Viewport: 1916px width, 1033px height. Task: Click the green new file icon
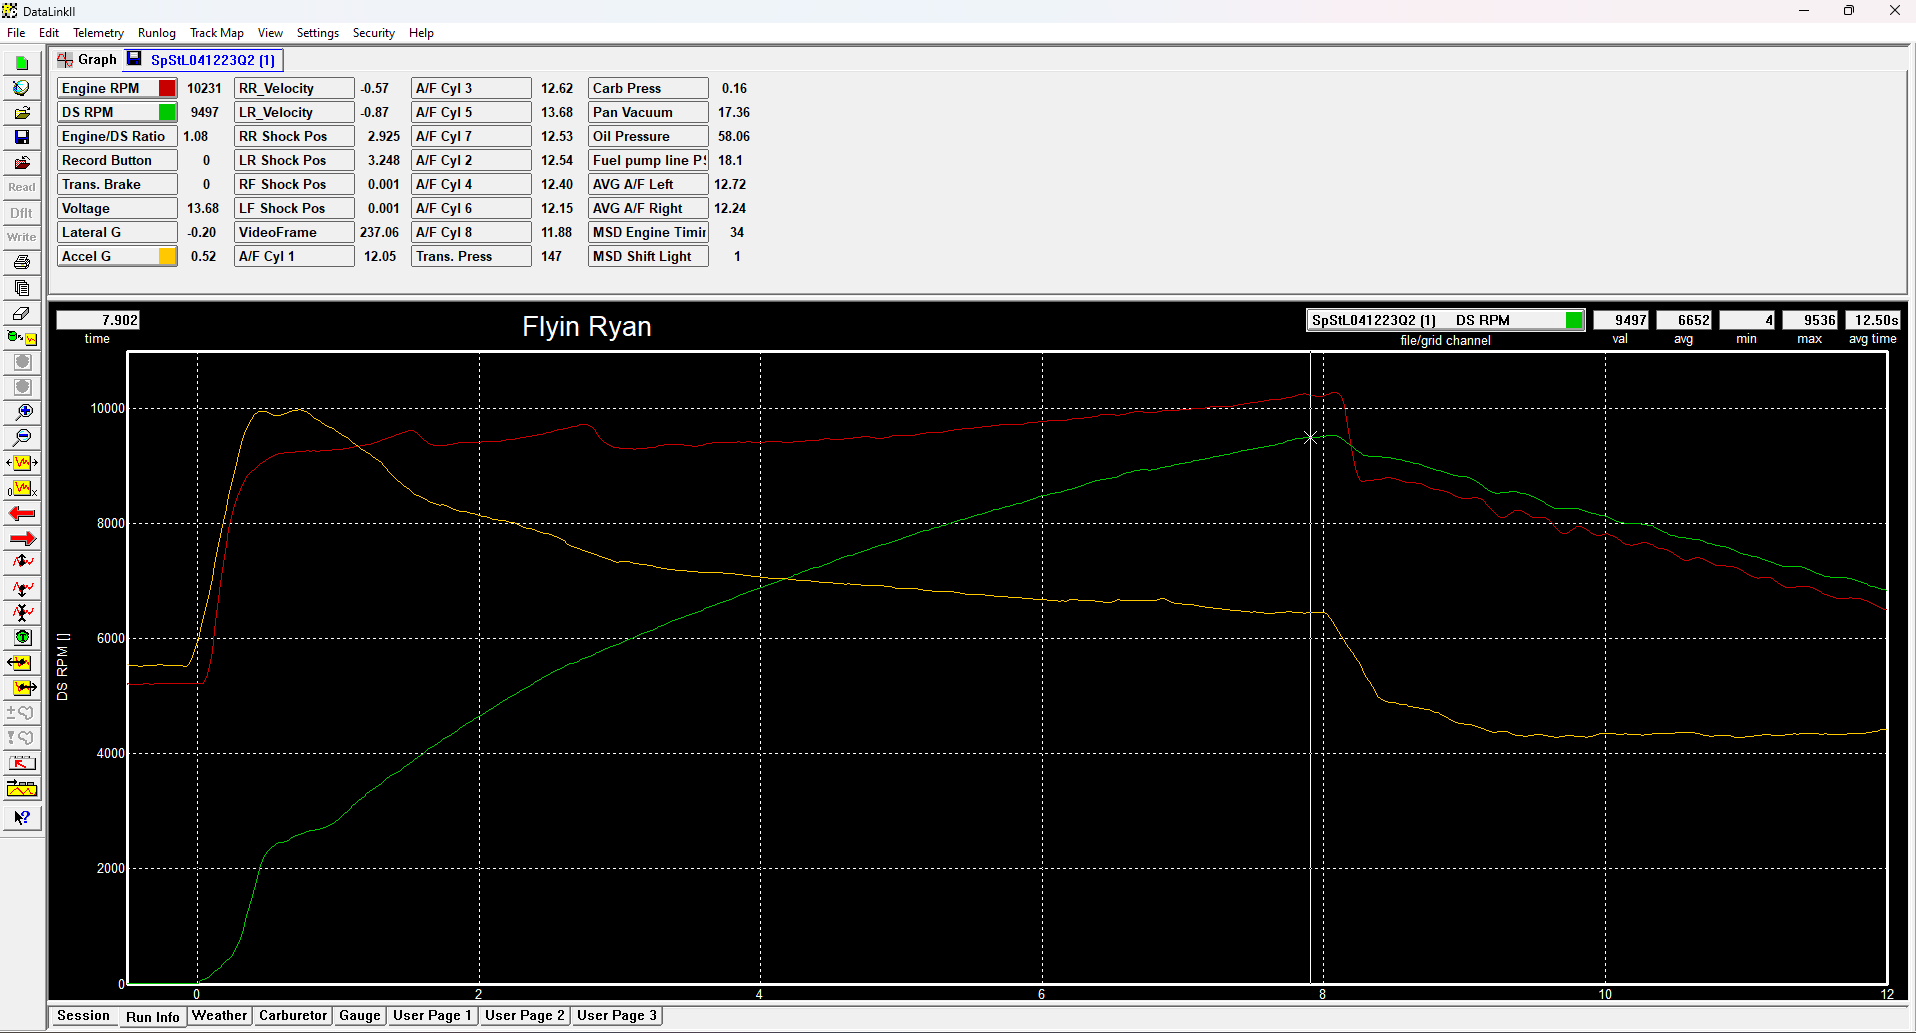click(x=22, y=63)
